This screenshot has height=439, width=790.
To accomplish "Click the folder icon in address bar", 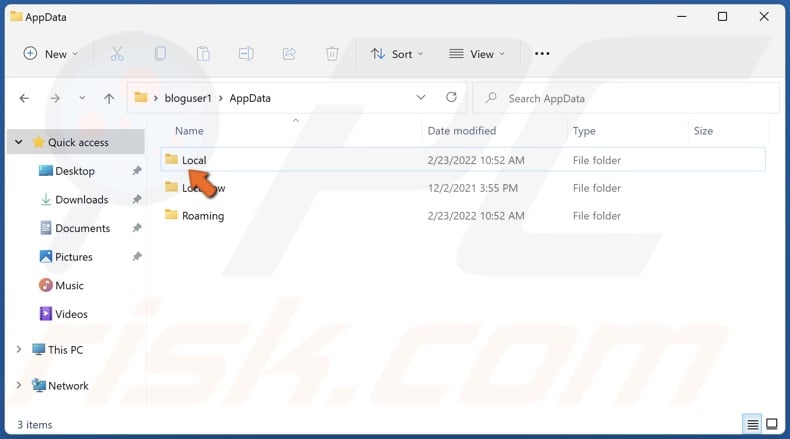I will 141,97.
